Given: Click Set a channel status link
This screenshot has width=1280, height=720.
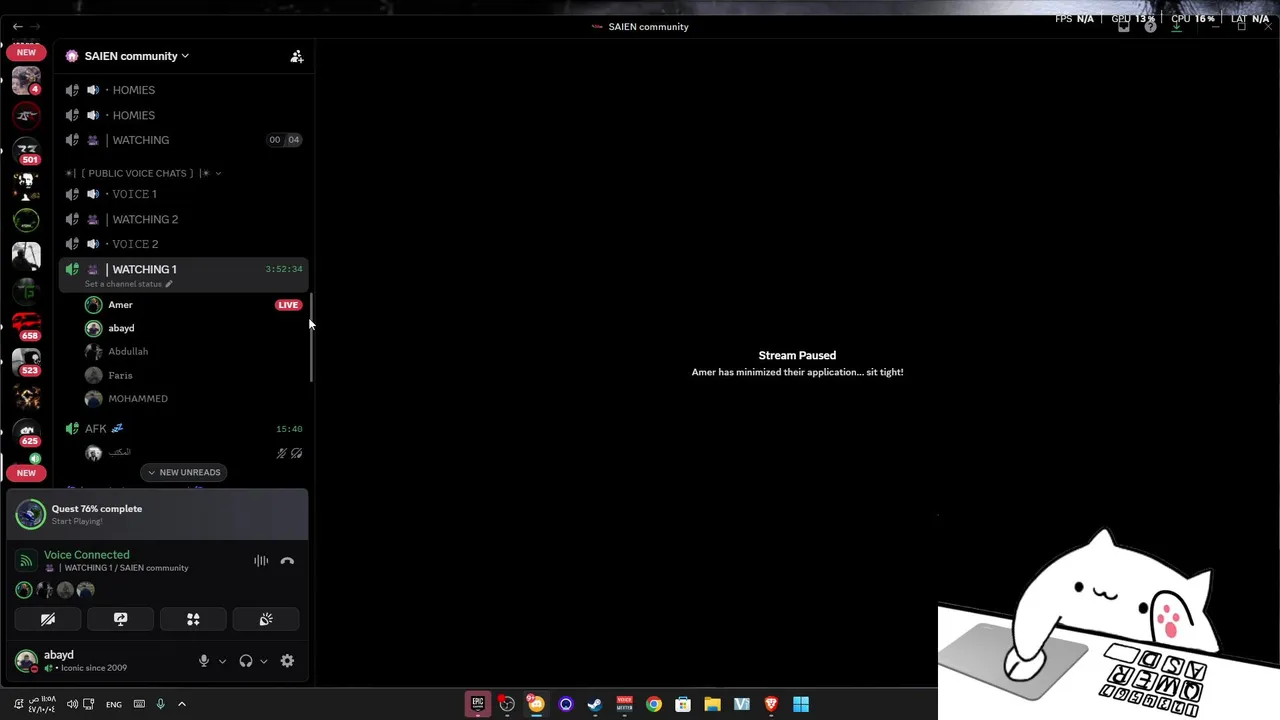Looking at the screenshot, I should click(x=128, y=284).
